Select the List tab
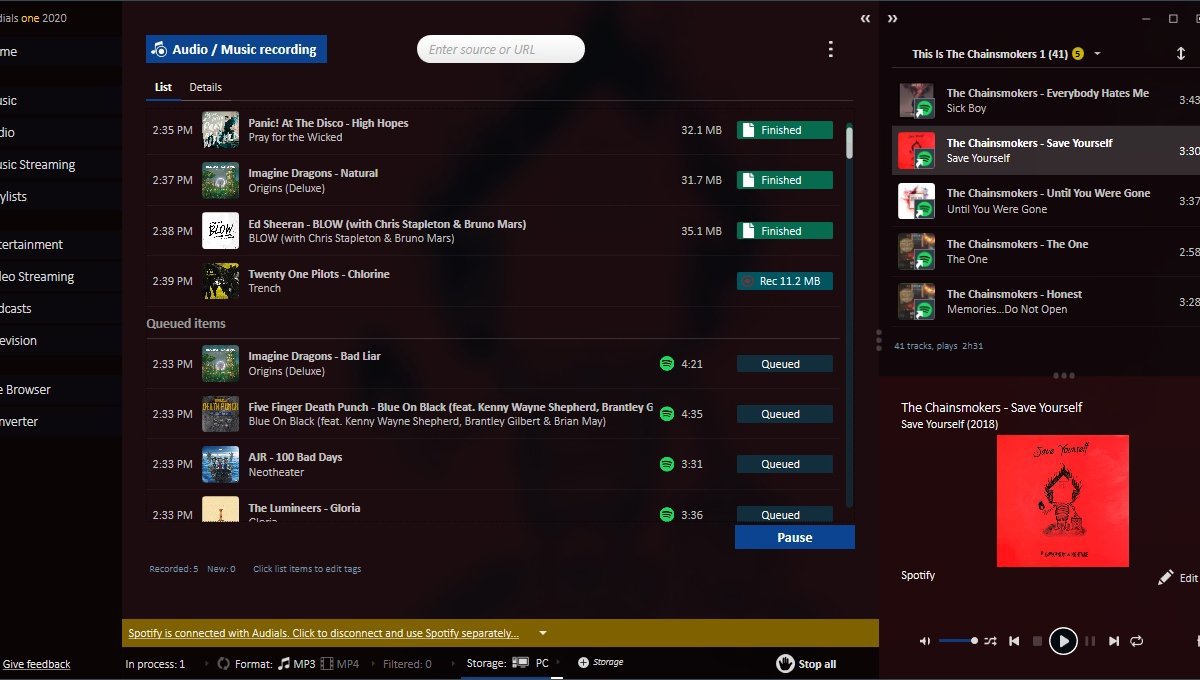1200x680 pixels. (x=163, y=87)
